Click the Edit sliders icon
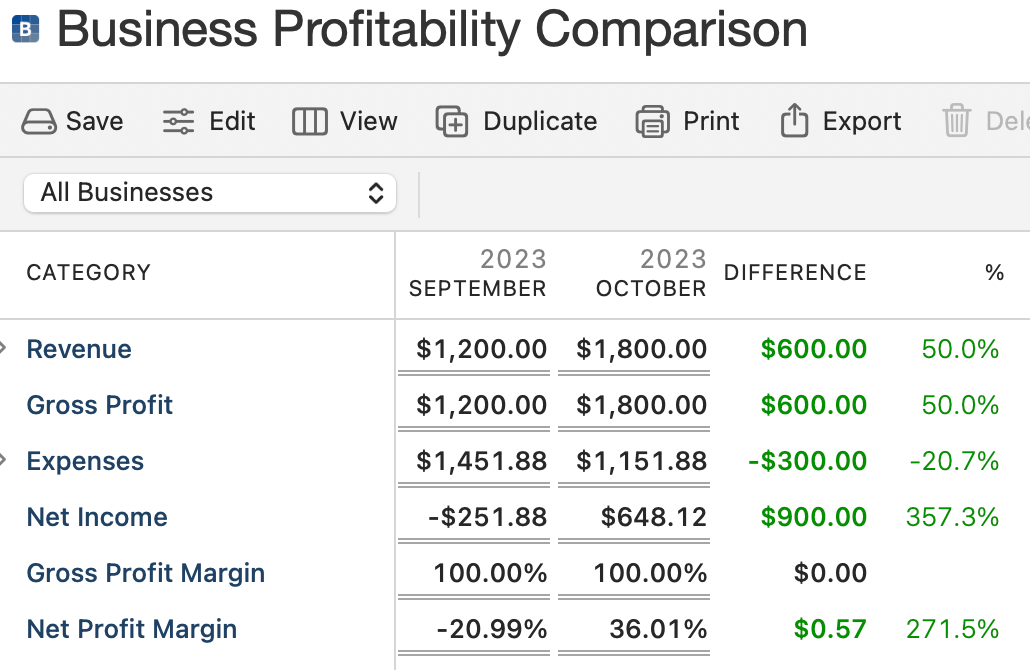This screenshot has height=670, width=1030. pos(178,122)
